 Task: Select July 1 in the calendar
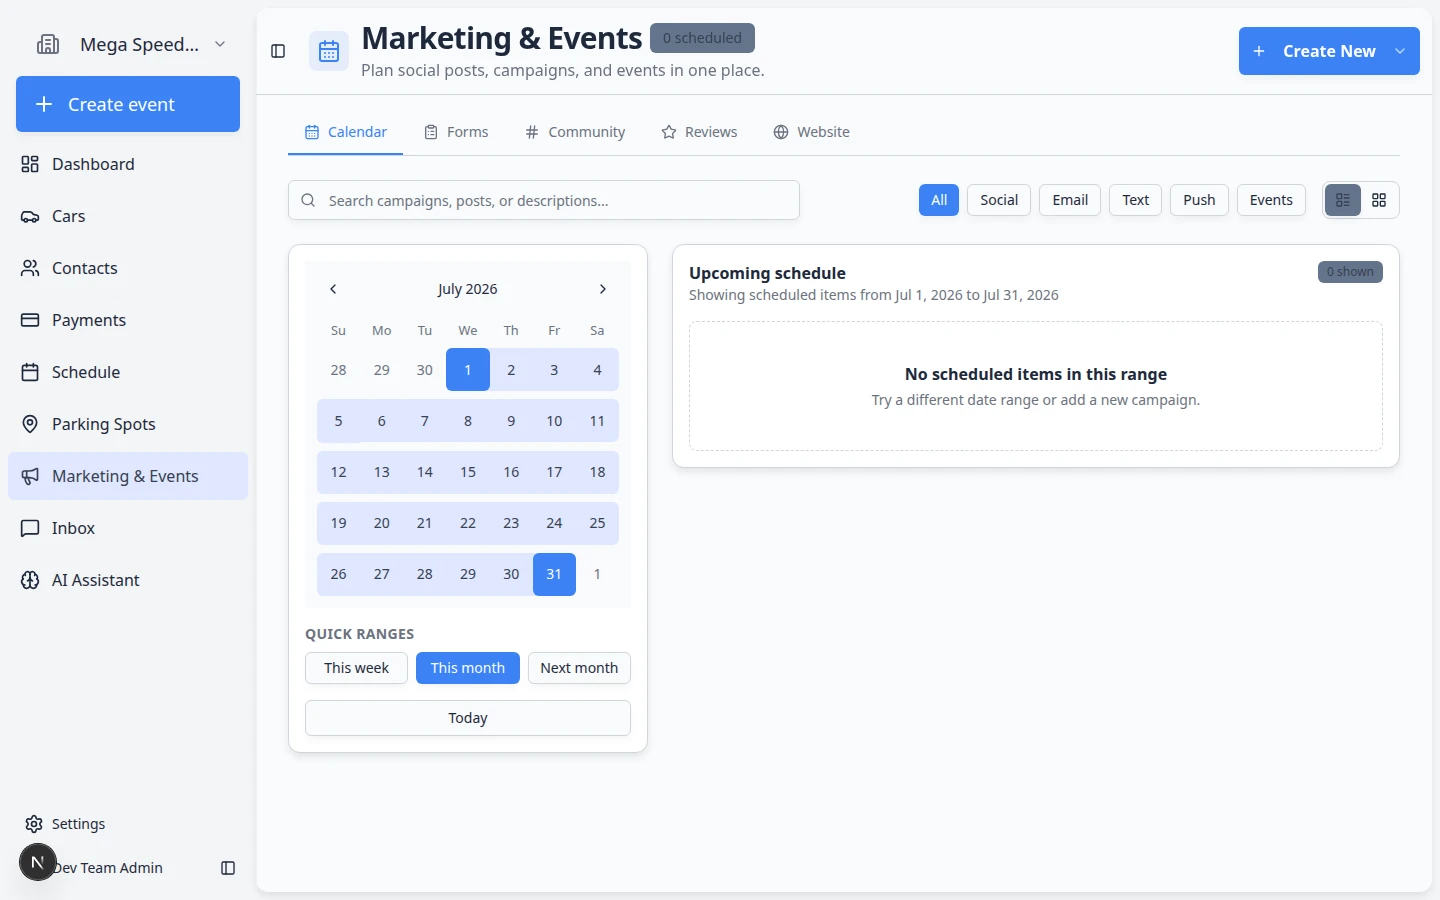(x=468, y=370)
